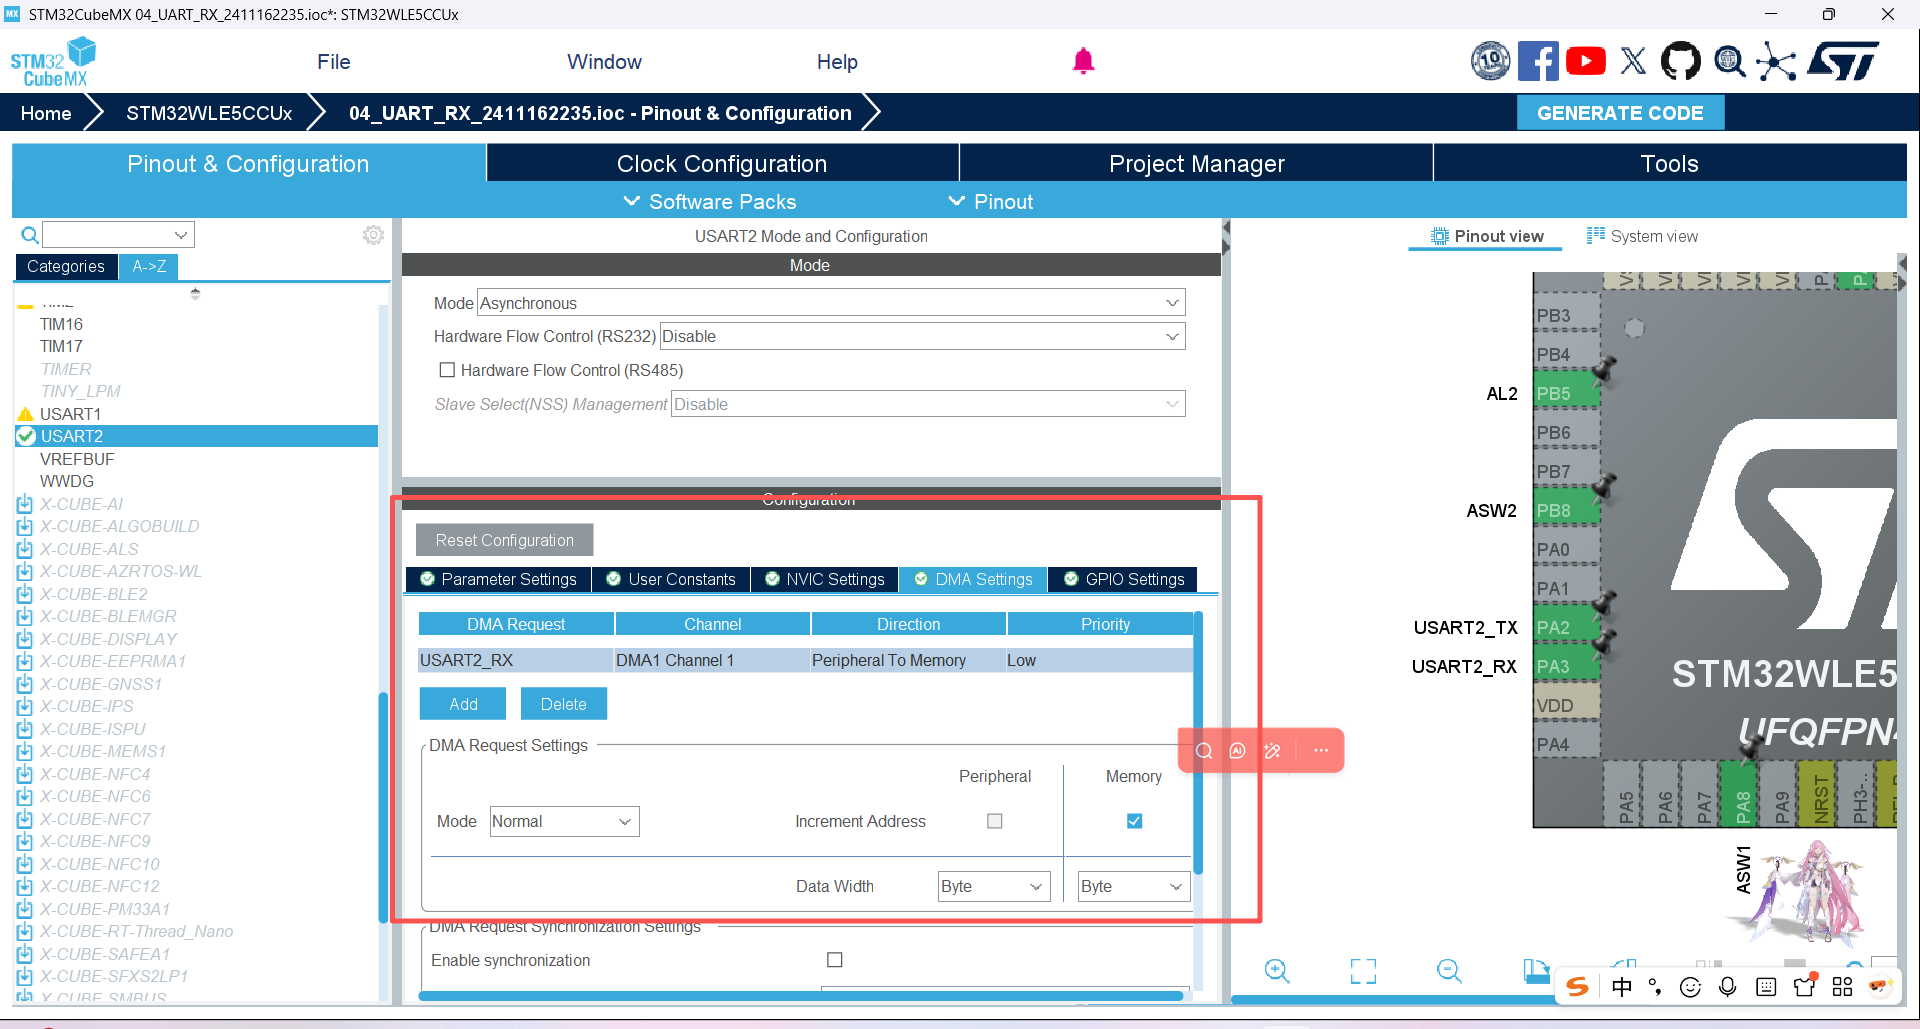Toggle Peripheral increment address checkbox
The width and height of the screenshot is (1920, 1029).
[x=994, y=821]
